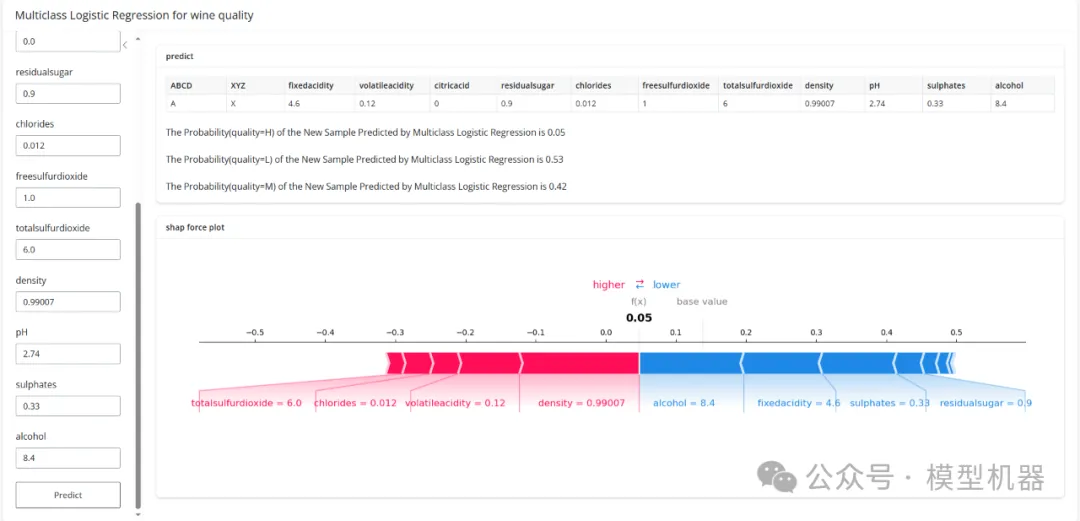
Task: Click the pH value field
Action: 68,354
